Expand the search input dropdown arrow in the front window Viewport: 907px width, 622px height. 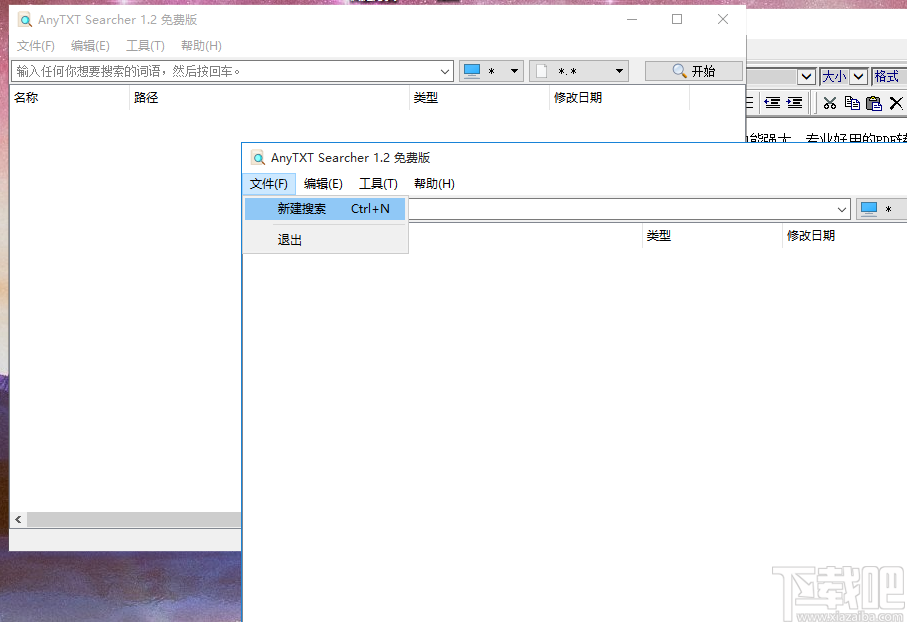click(x=842, y=209)
